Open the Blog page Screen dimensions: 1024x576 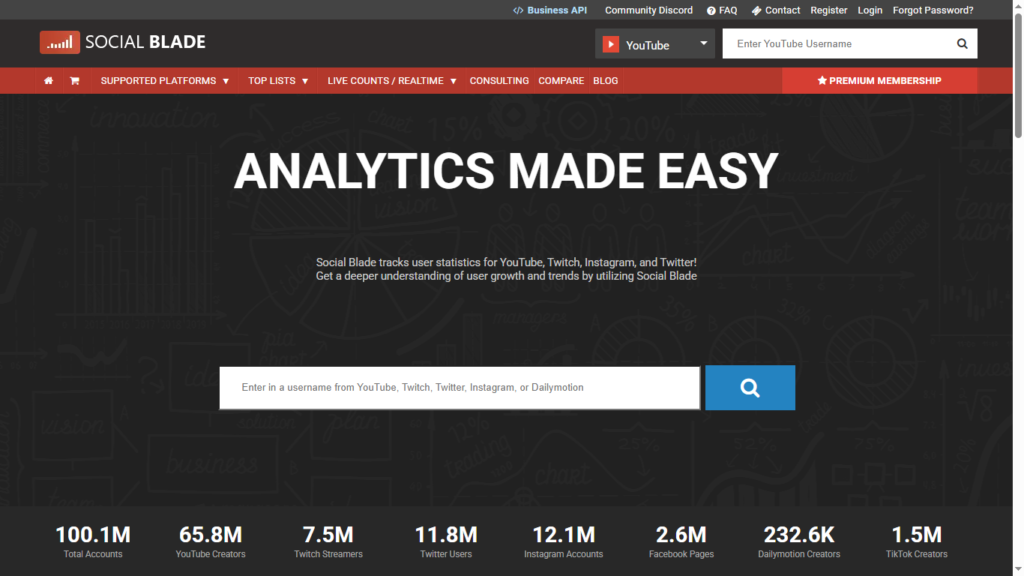[605, 81]
